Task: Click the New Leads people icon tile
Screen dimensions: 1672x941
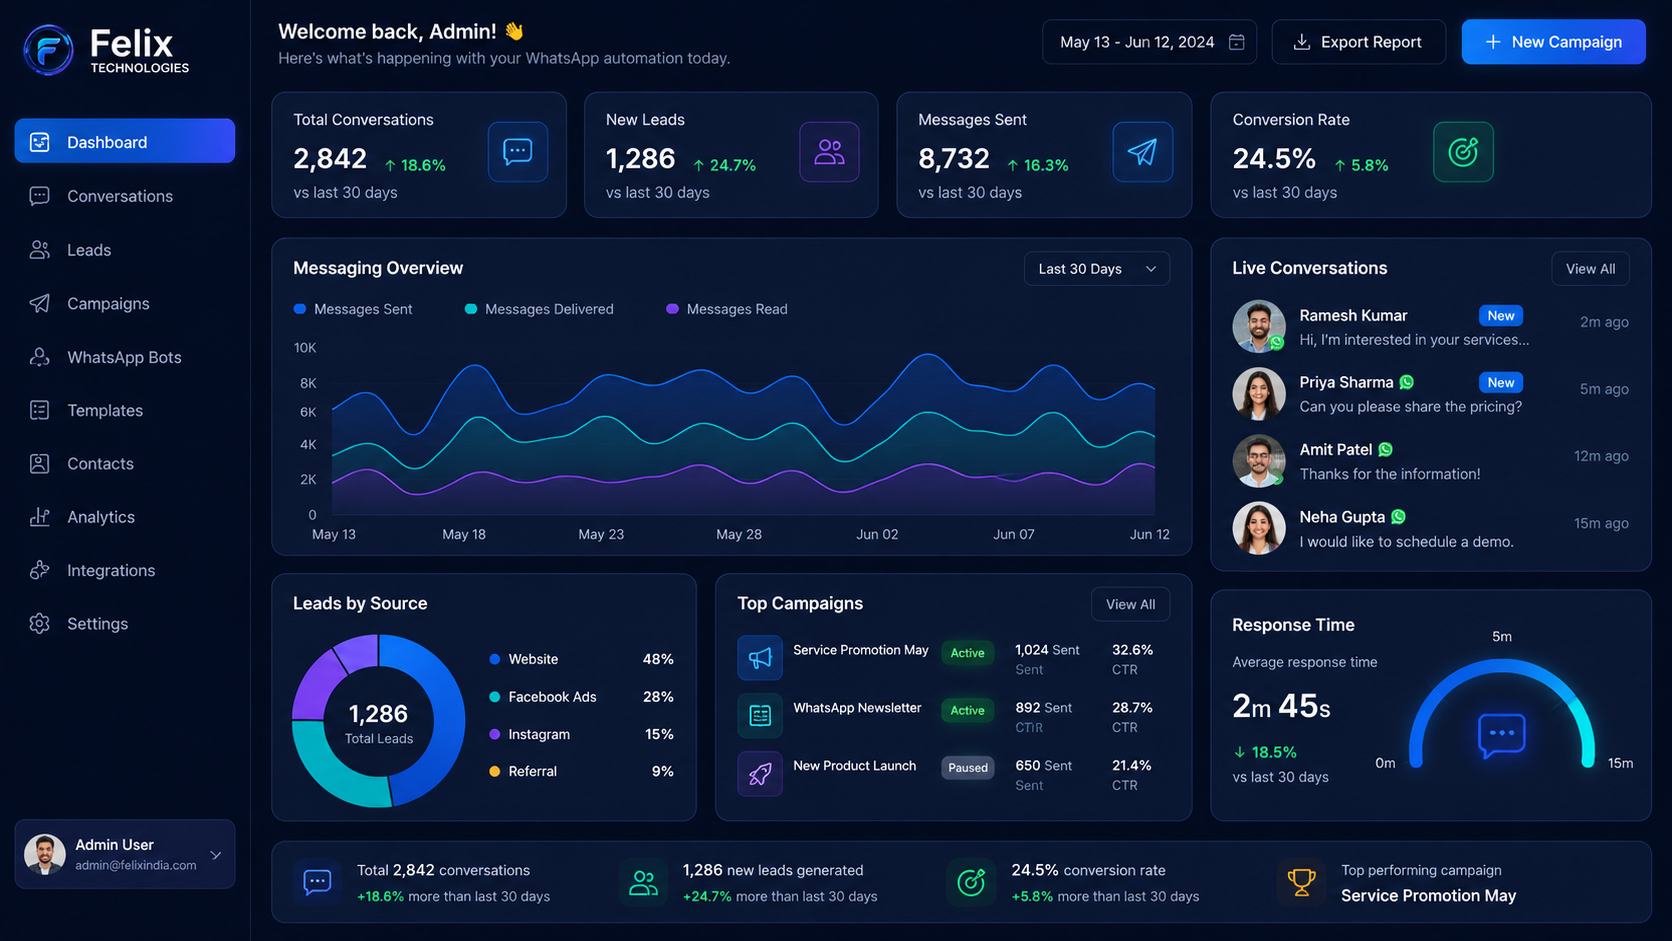Action: pyautogui.click(x=829, y=152)
